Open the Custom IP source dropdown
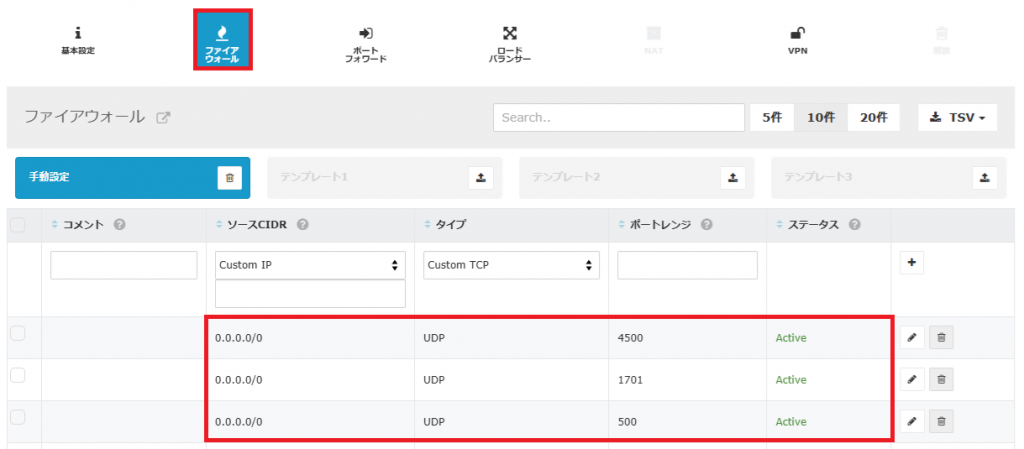Image resolution: width=1024 pixels, height=449 pixels. point(310,265)
